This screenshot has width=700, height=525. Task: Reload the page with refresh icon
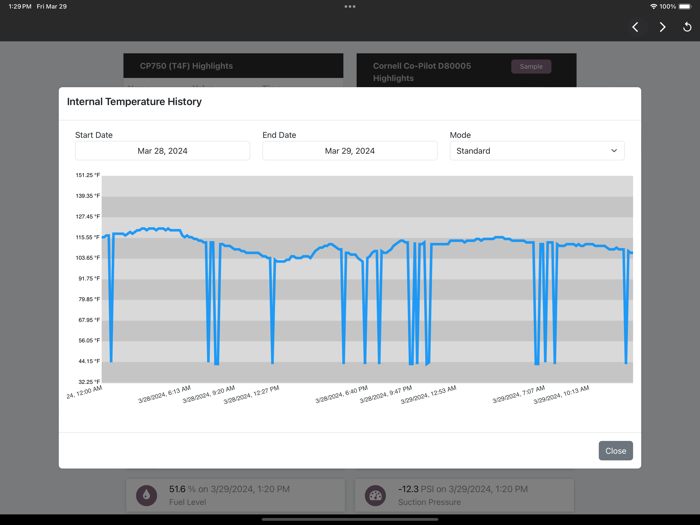[x=687, y=27]
